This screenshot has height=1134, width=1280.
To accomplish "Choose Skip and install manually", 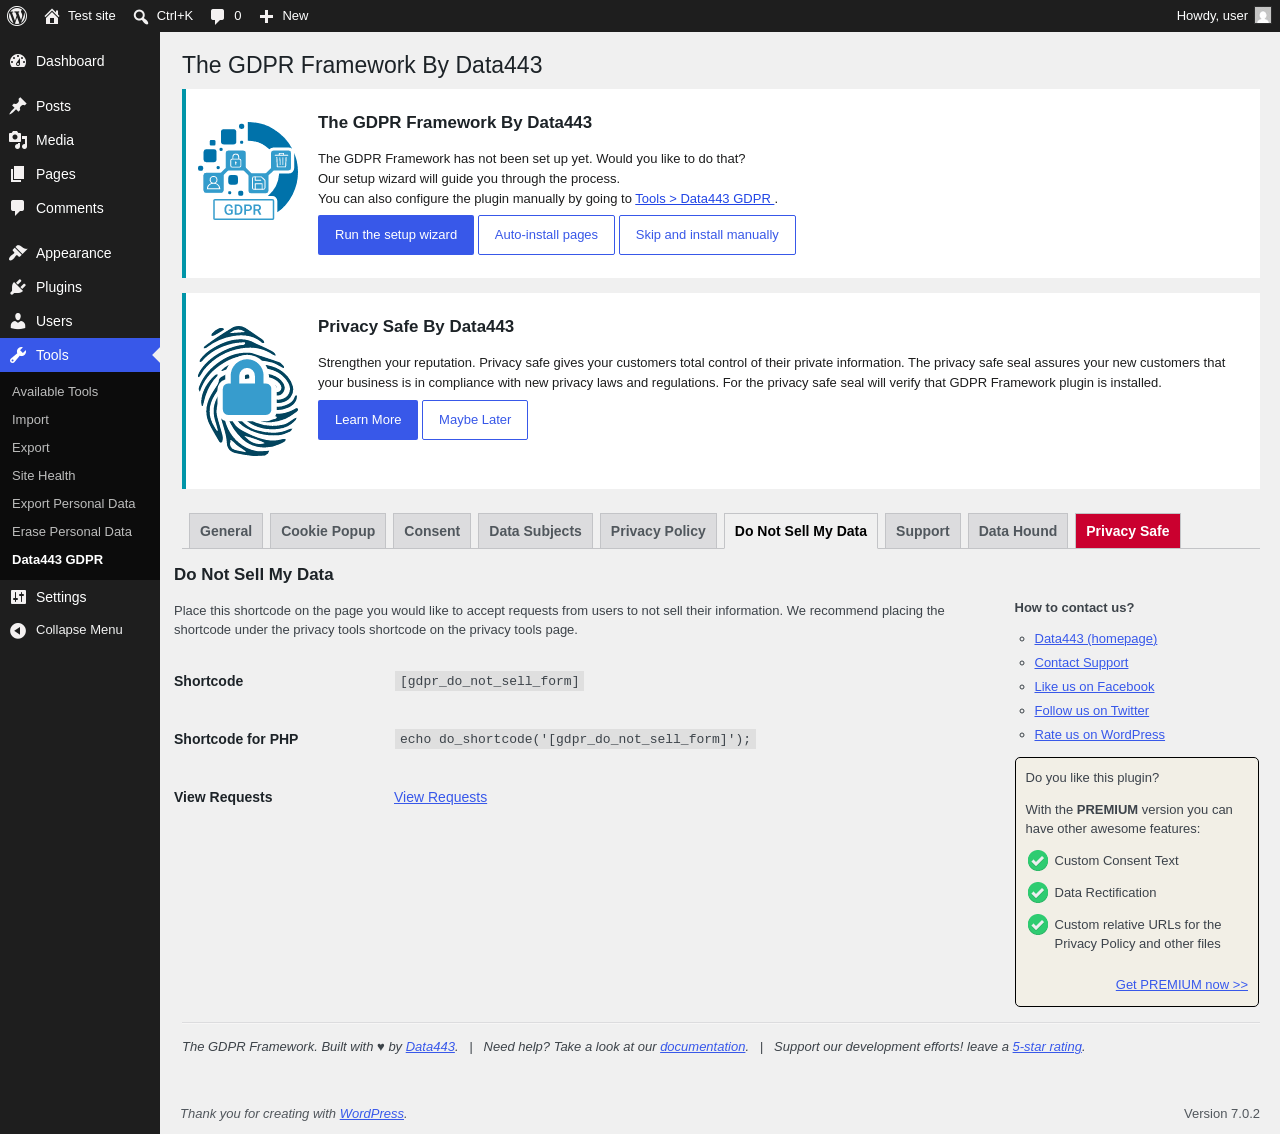I will (x=707, y=235).
